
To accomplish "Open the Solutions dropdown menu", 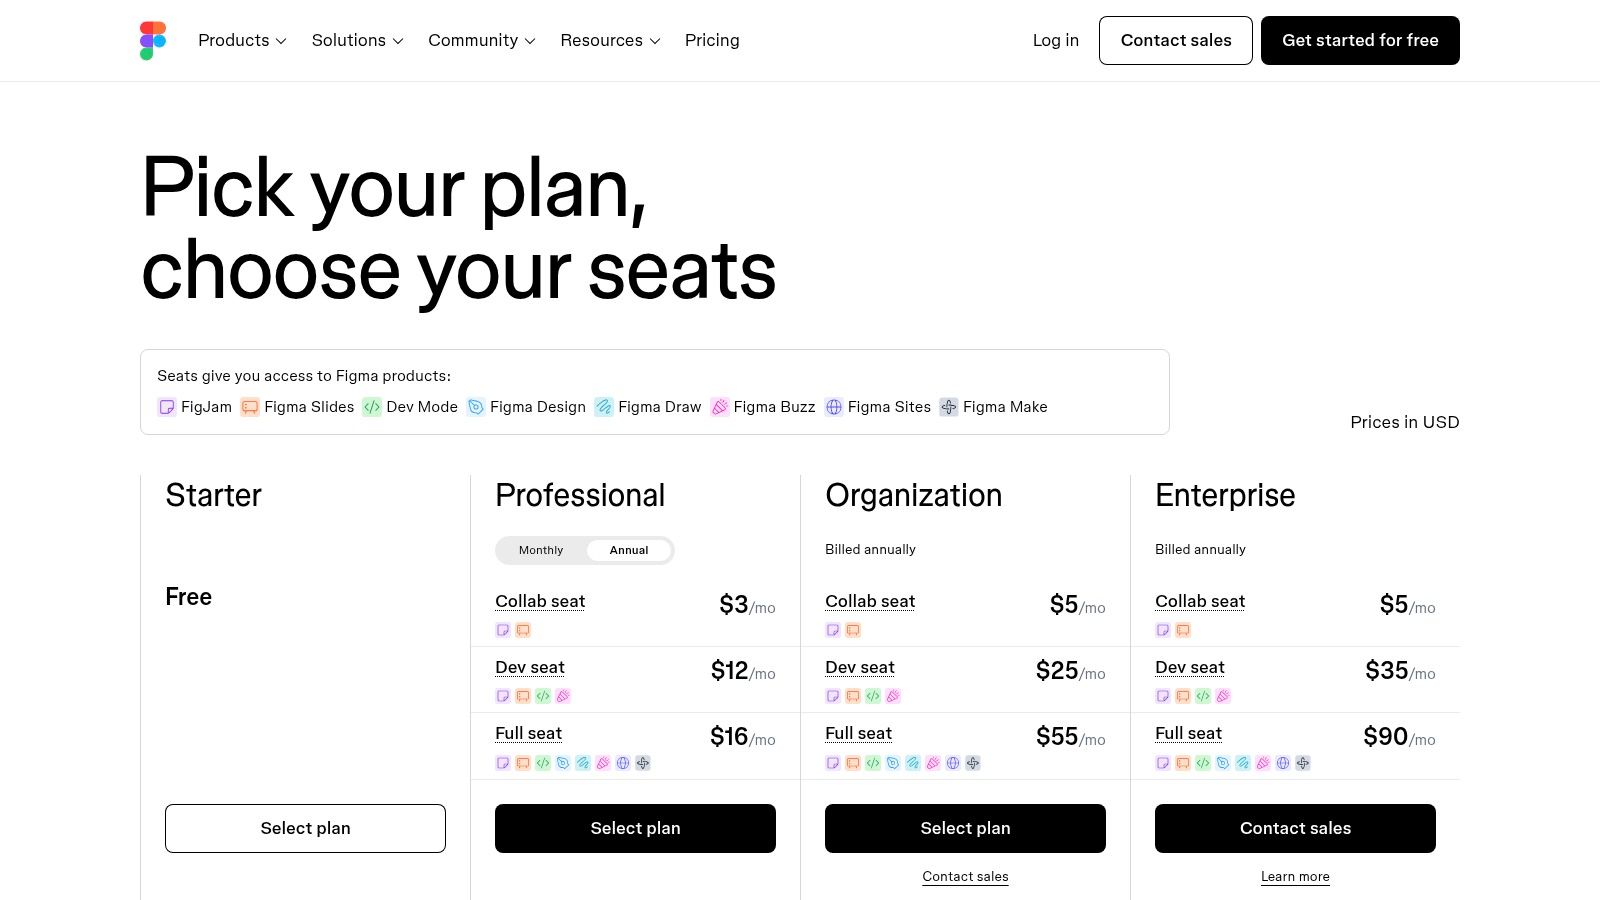I will 357,41.
